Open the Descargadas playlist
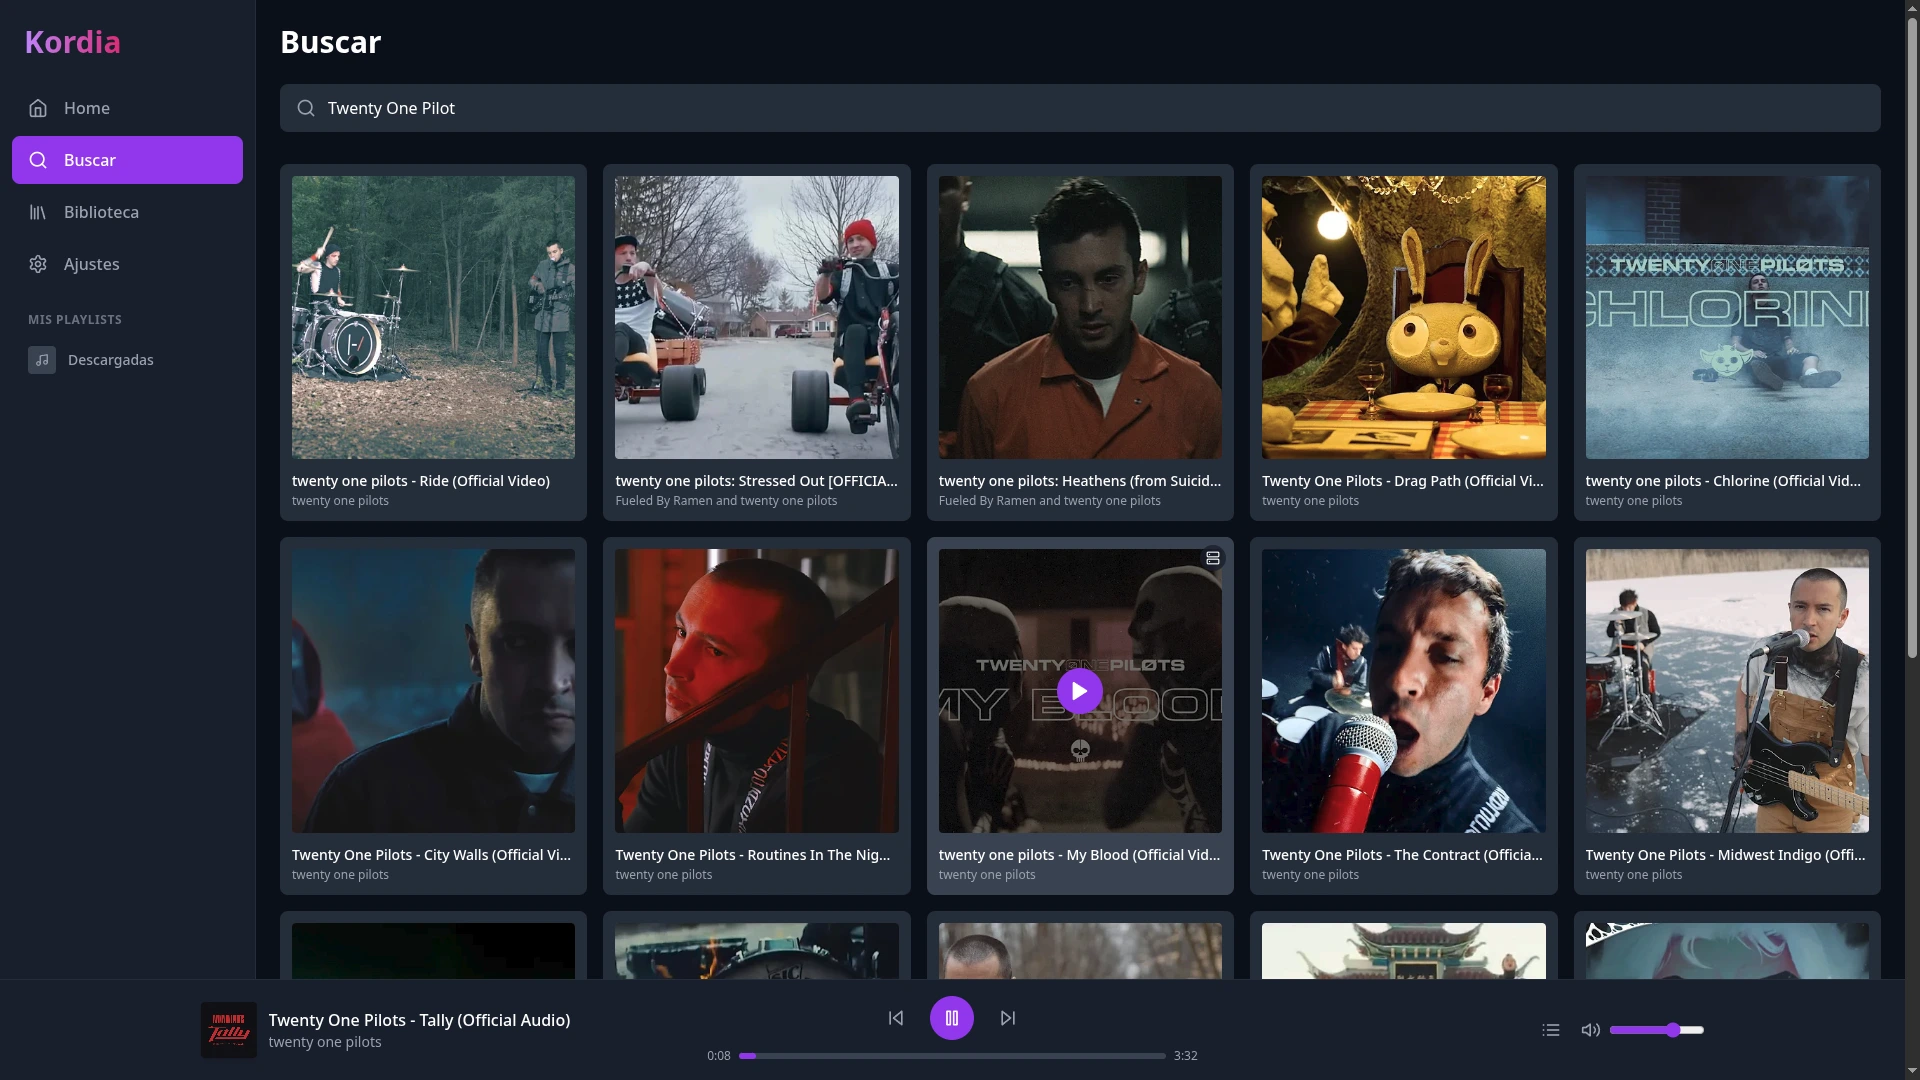Viewport: 1920px width, 1080px height. coord(127,360)
